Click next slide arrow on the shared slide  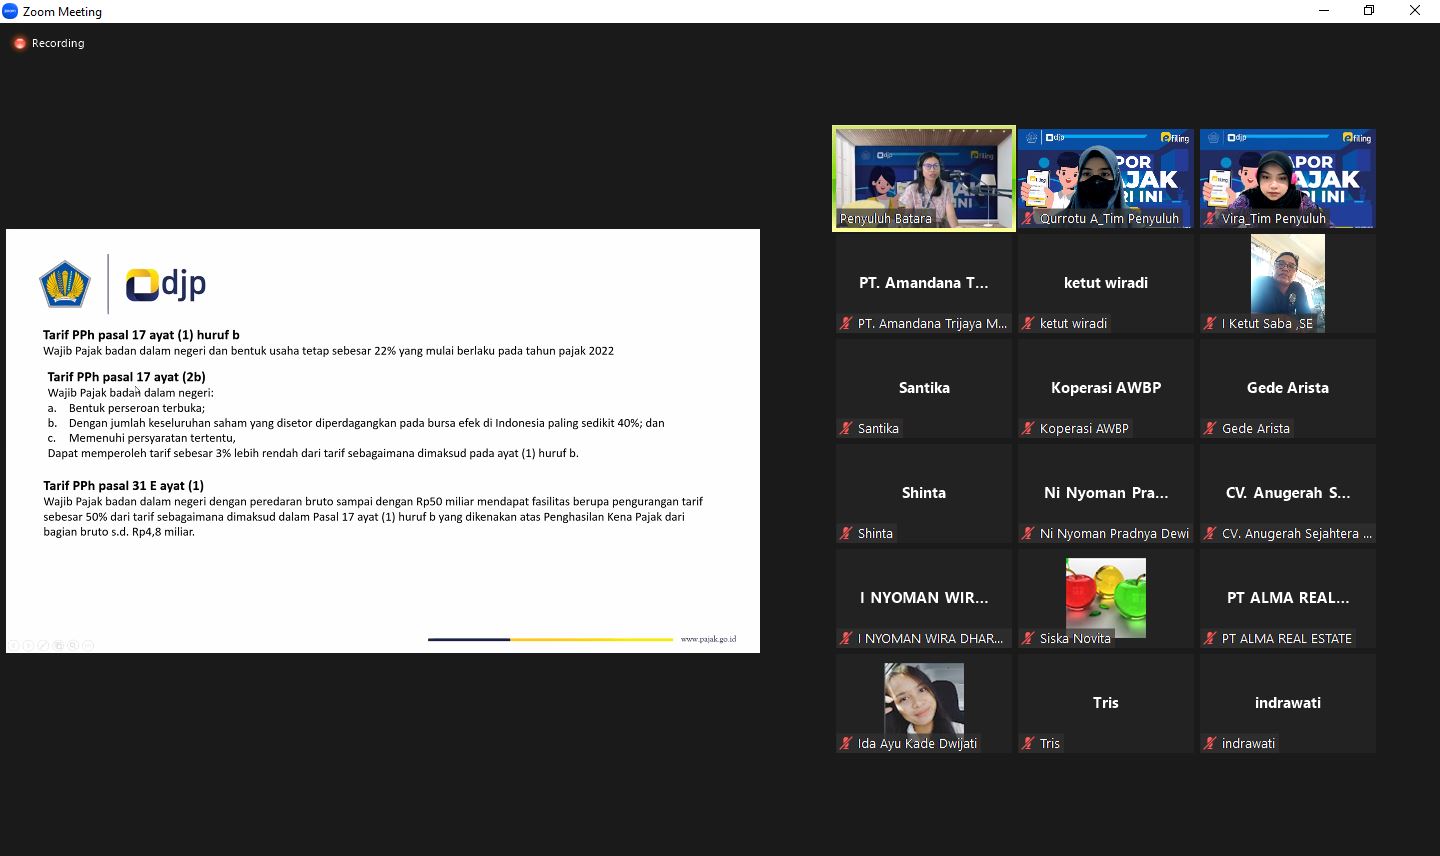point(29,645)
